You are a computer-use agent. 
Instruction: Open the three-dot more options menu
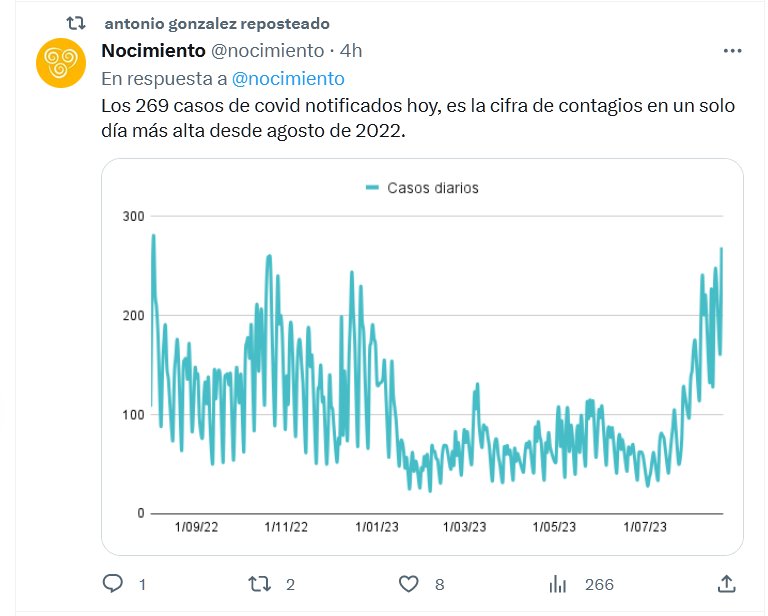pyautogui.click(x=731, y=50)
